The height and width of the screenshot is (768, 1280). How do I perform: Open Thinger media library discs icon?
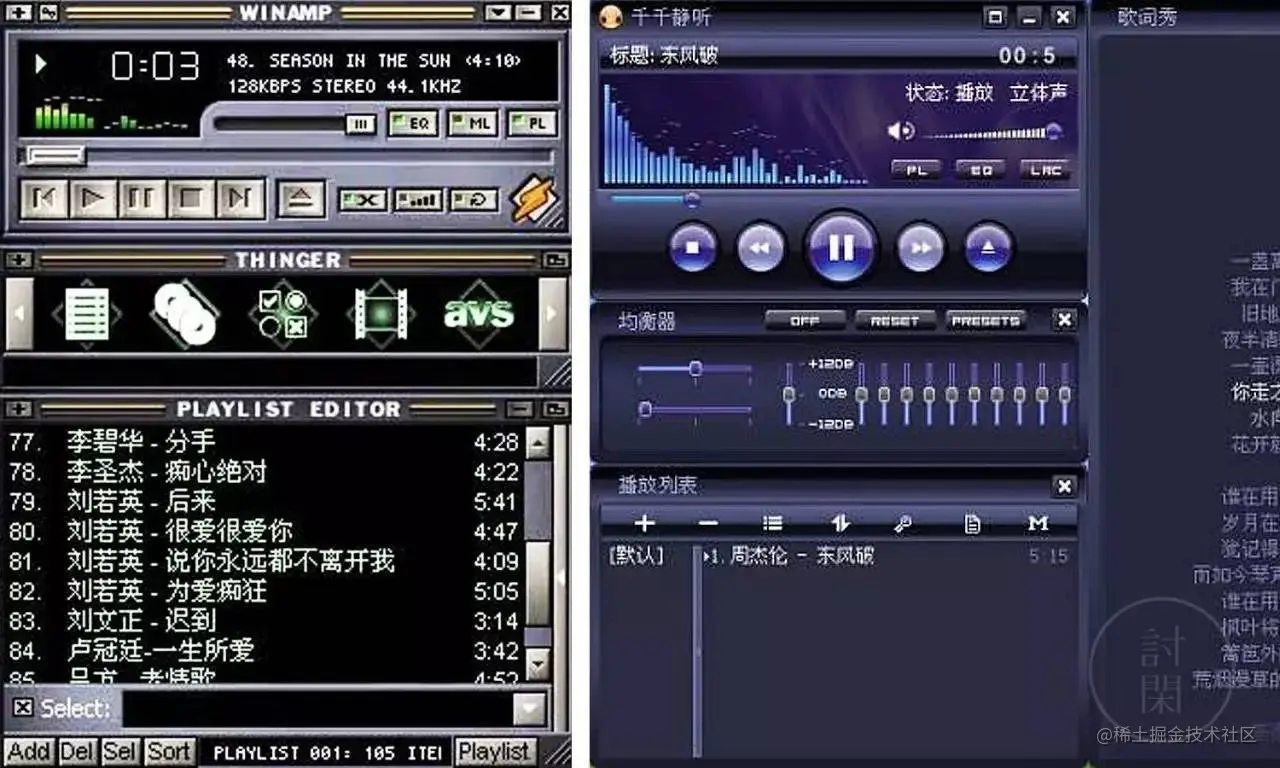[185, 314]
